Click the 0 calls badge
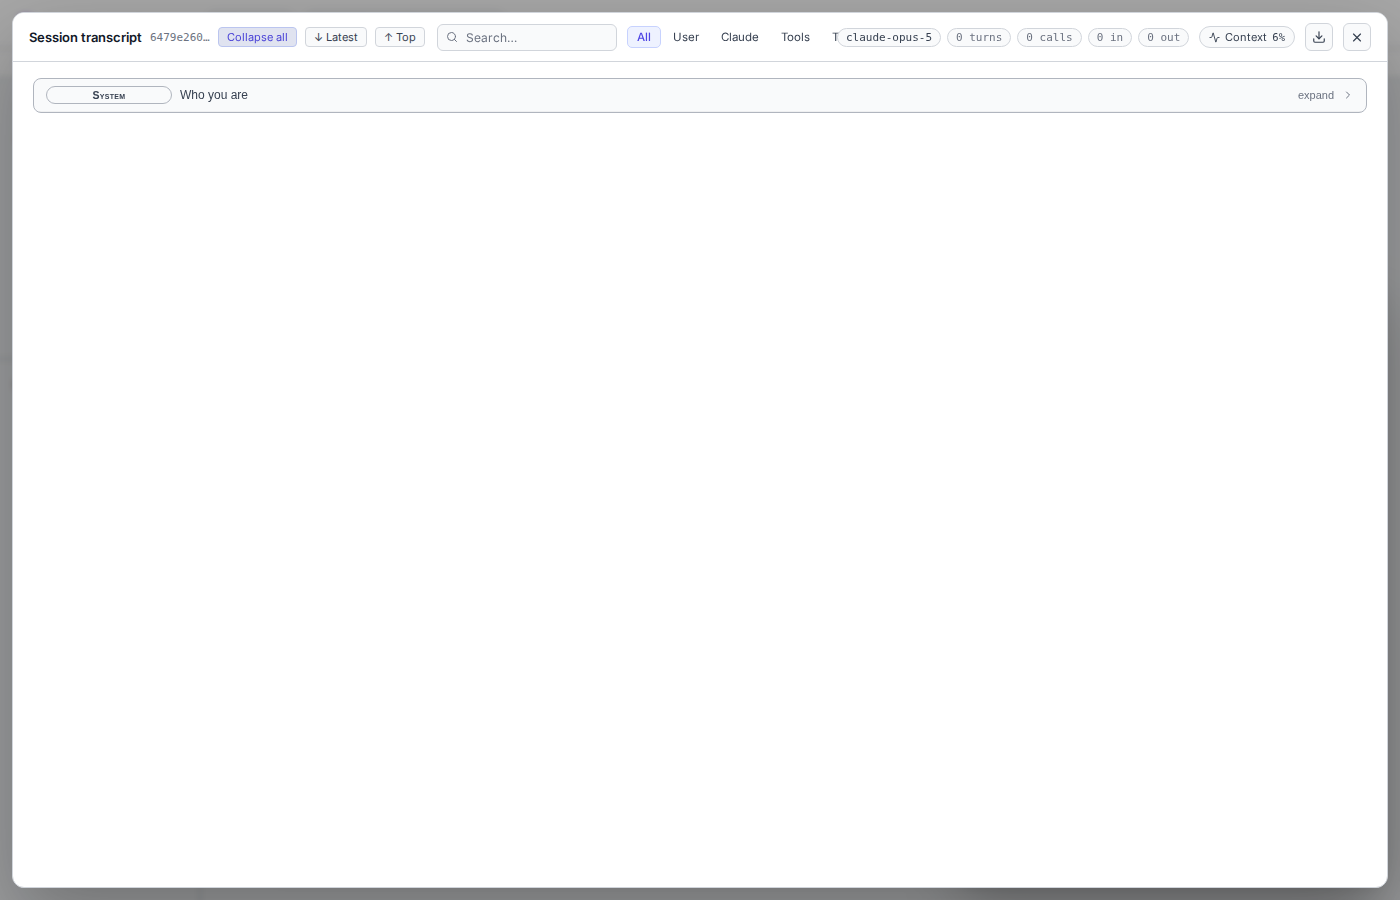The height and width of the screenshot is (900, 1400). coord(1049,37)
